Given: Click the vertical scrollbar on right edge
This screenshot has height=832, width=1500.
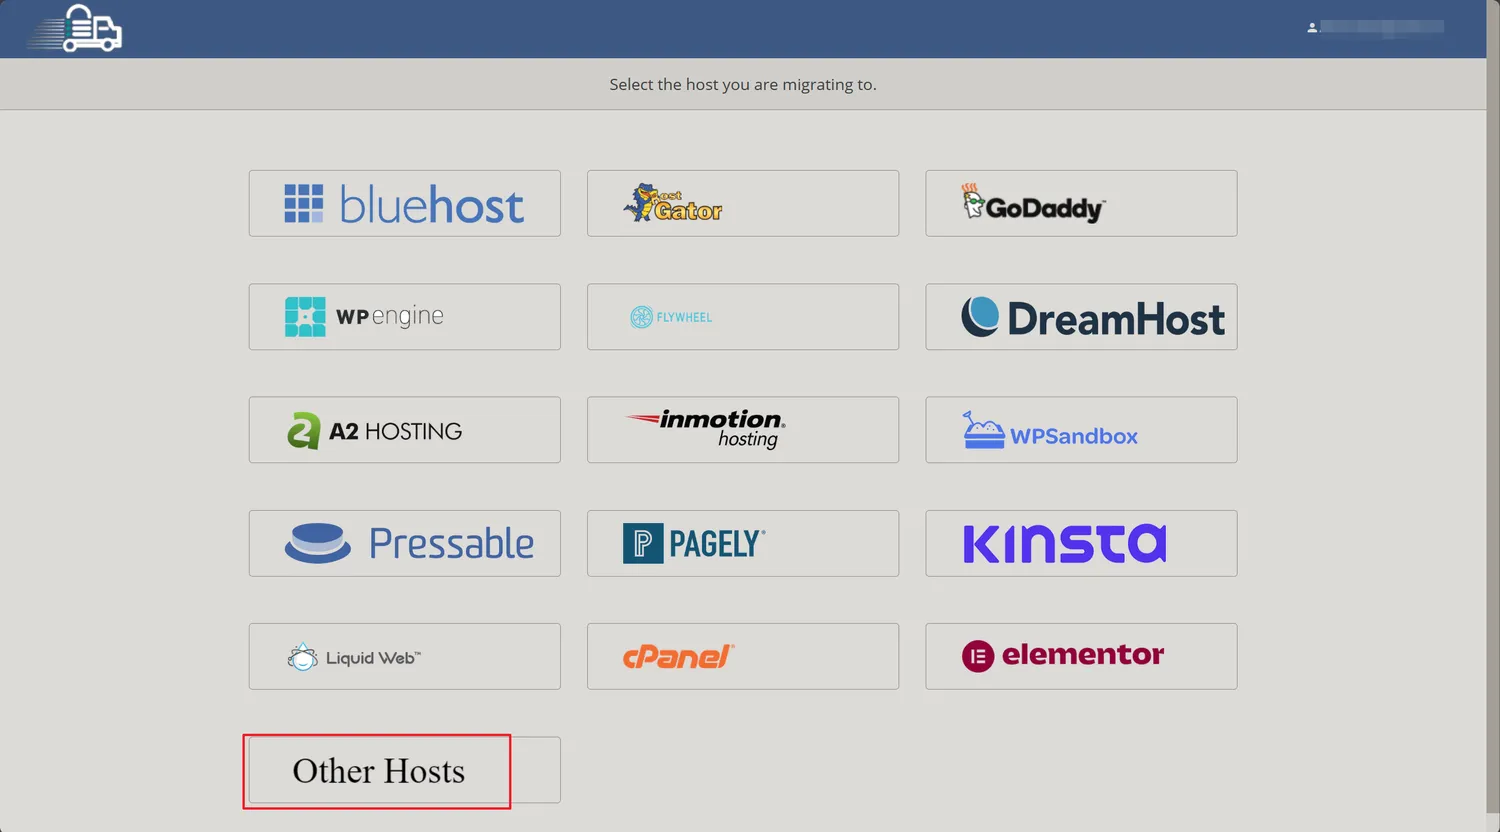Looking at the screenshot, I should (1492, 400).
